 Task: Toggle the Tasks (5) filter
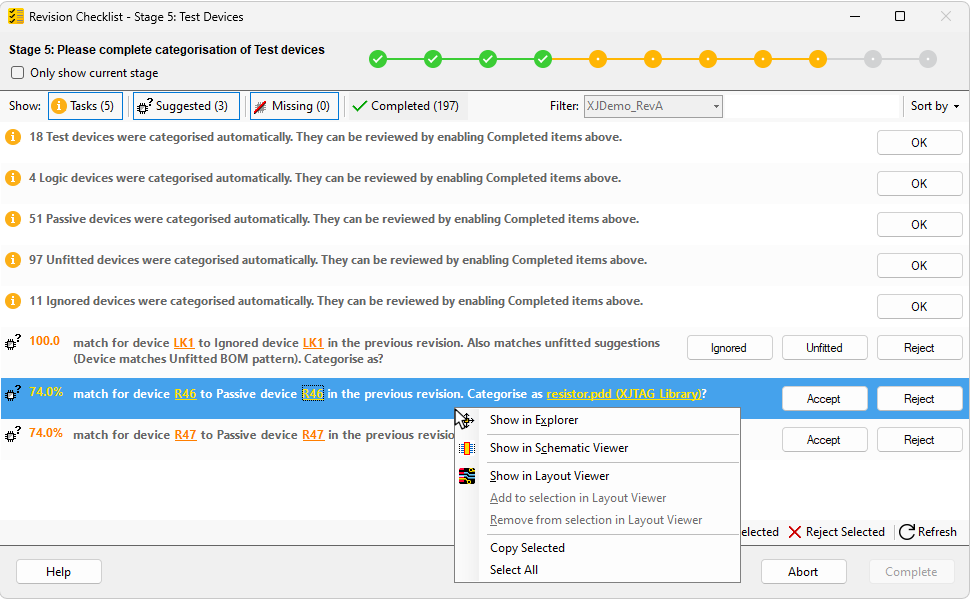pos(82,106)
